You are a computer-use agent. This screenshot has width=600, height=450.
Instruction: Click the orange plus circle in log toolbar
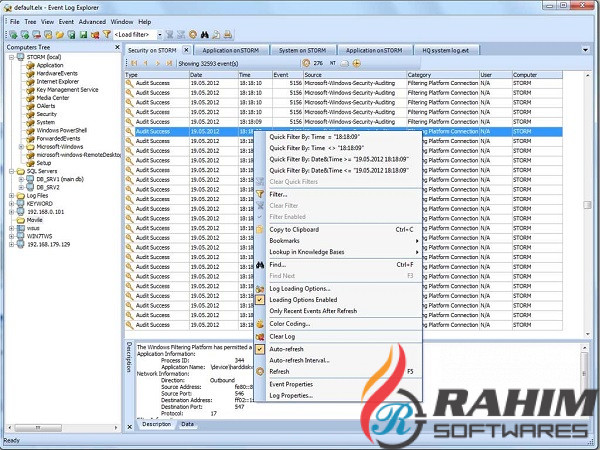pyautogui.click(x=357, y=63)
